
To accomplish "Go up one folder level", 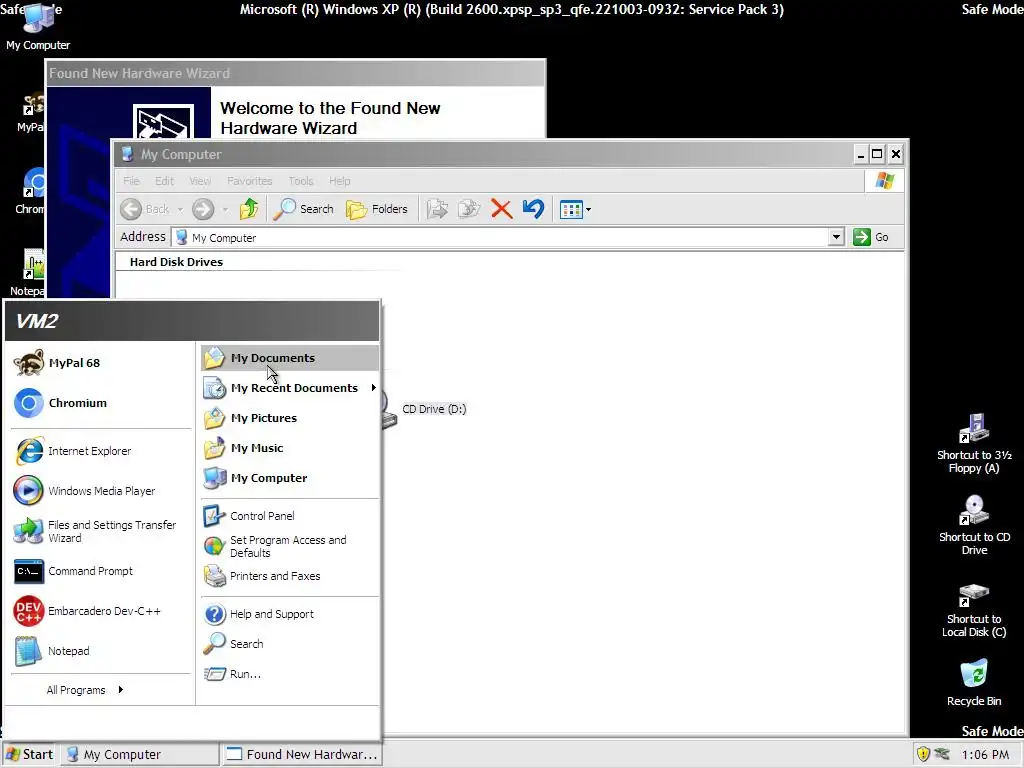I will (249, 209).
